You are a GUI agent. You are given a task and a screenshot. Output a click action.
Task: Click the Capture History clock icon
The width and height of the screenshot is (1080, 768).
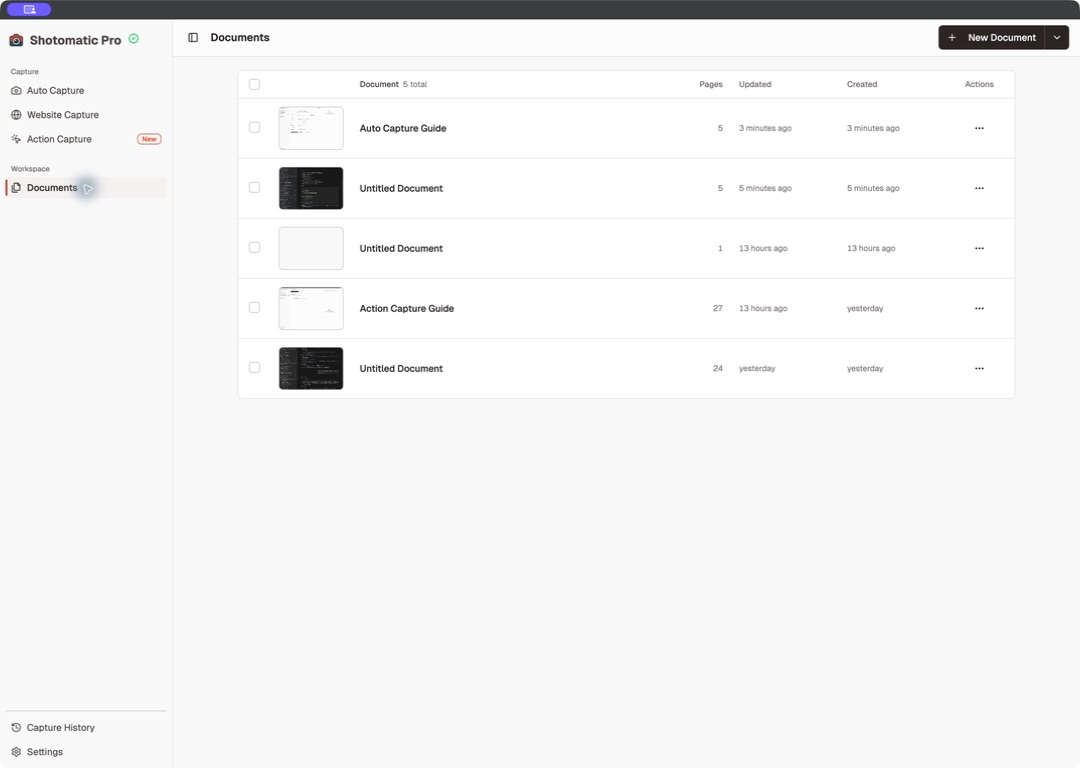(16, 727)
